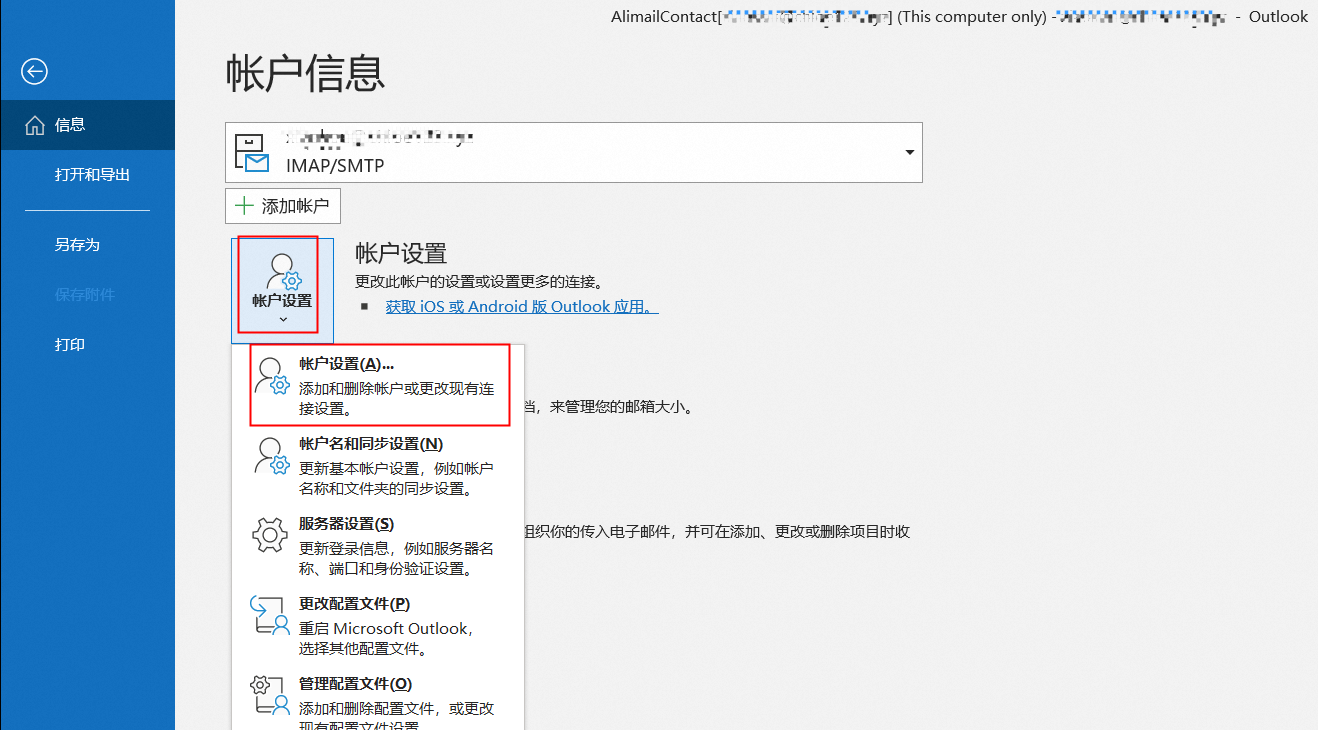Click the gear icon beside 服务器设置(S)

pyautogui.click(x=271, y=536)
